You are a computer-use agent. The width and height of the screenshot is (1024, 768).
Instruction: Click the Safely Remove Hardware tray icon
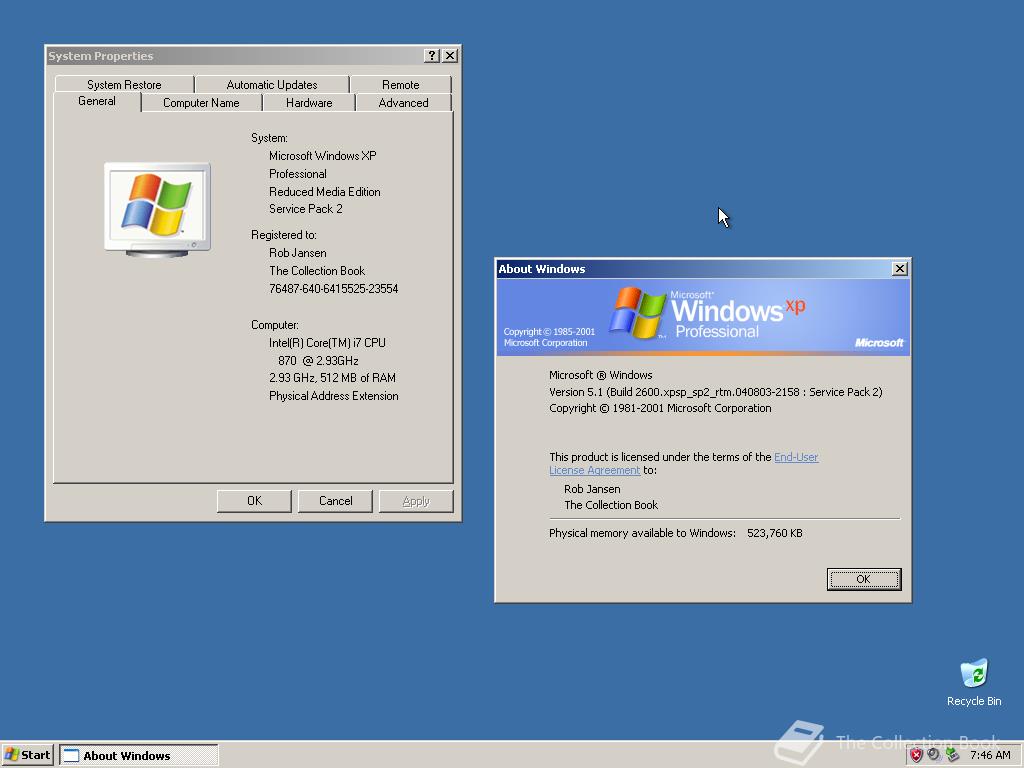click(952, 755)
